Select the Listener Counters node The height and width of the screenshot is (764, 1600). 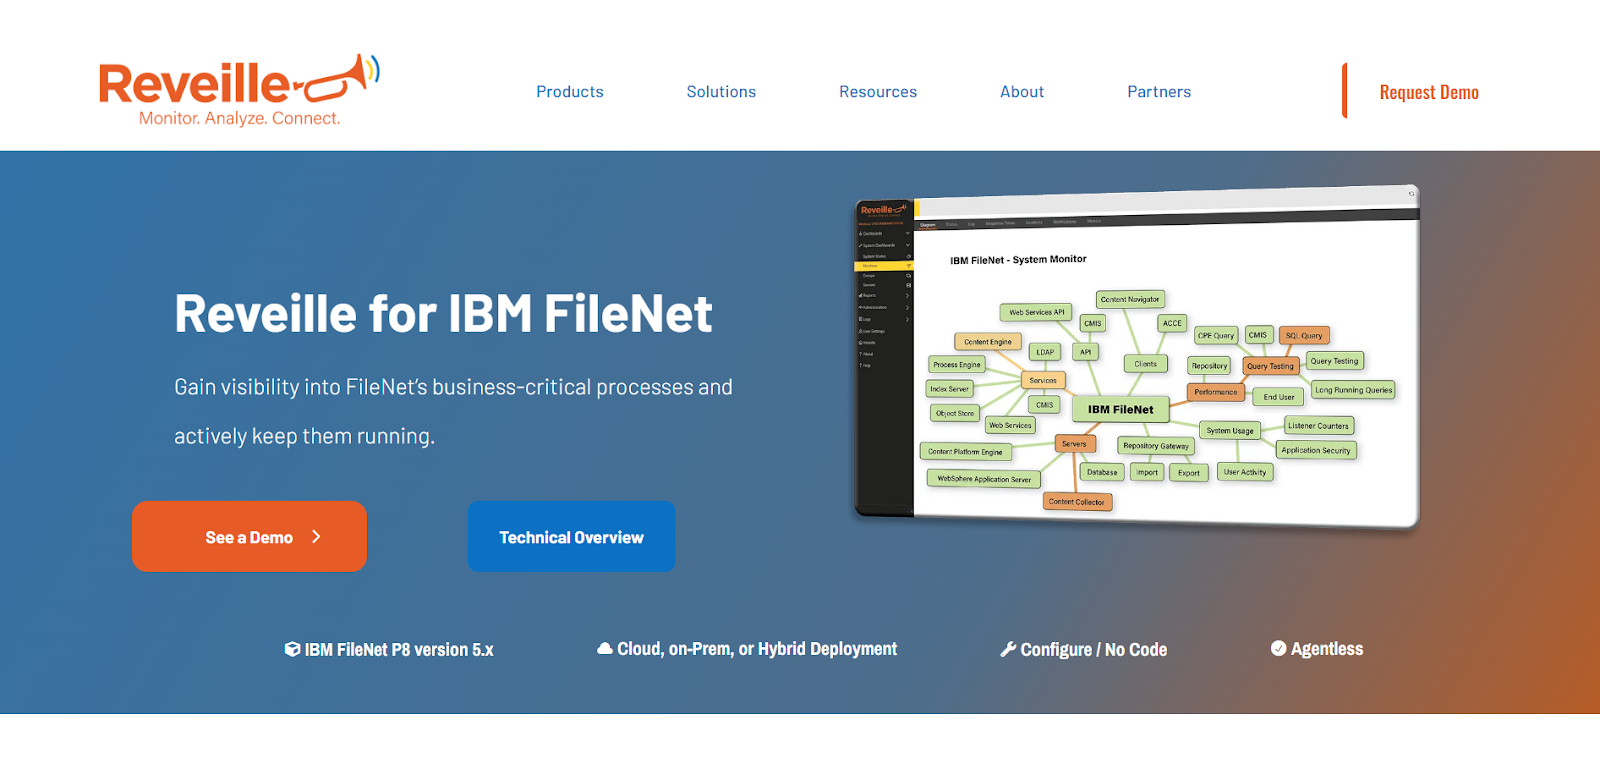click(x=1318, y=426)
